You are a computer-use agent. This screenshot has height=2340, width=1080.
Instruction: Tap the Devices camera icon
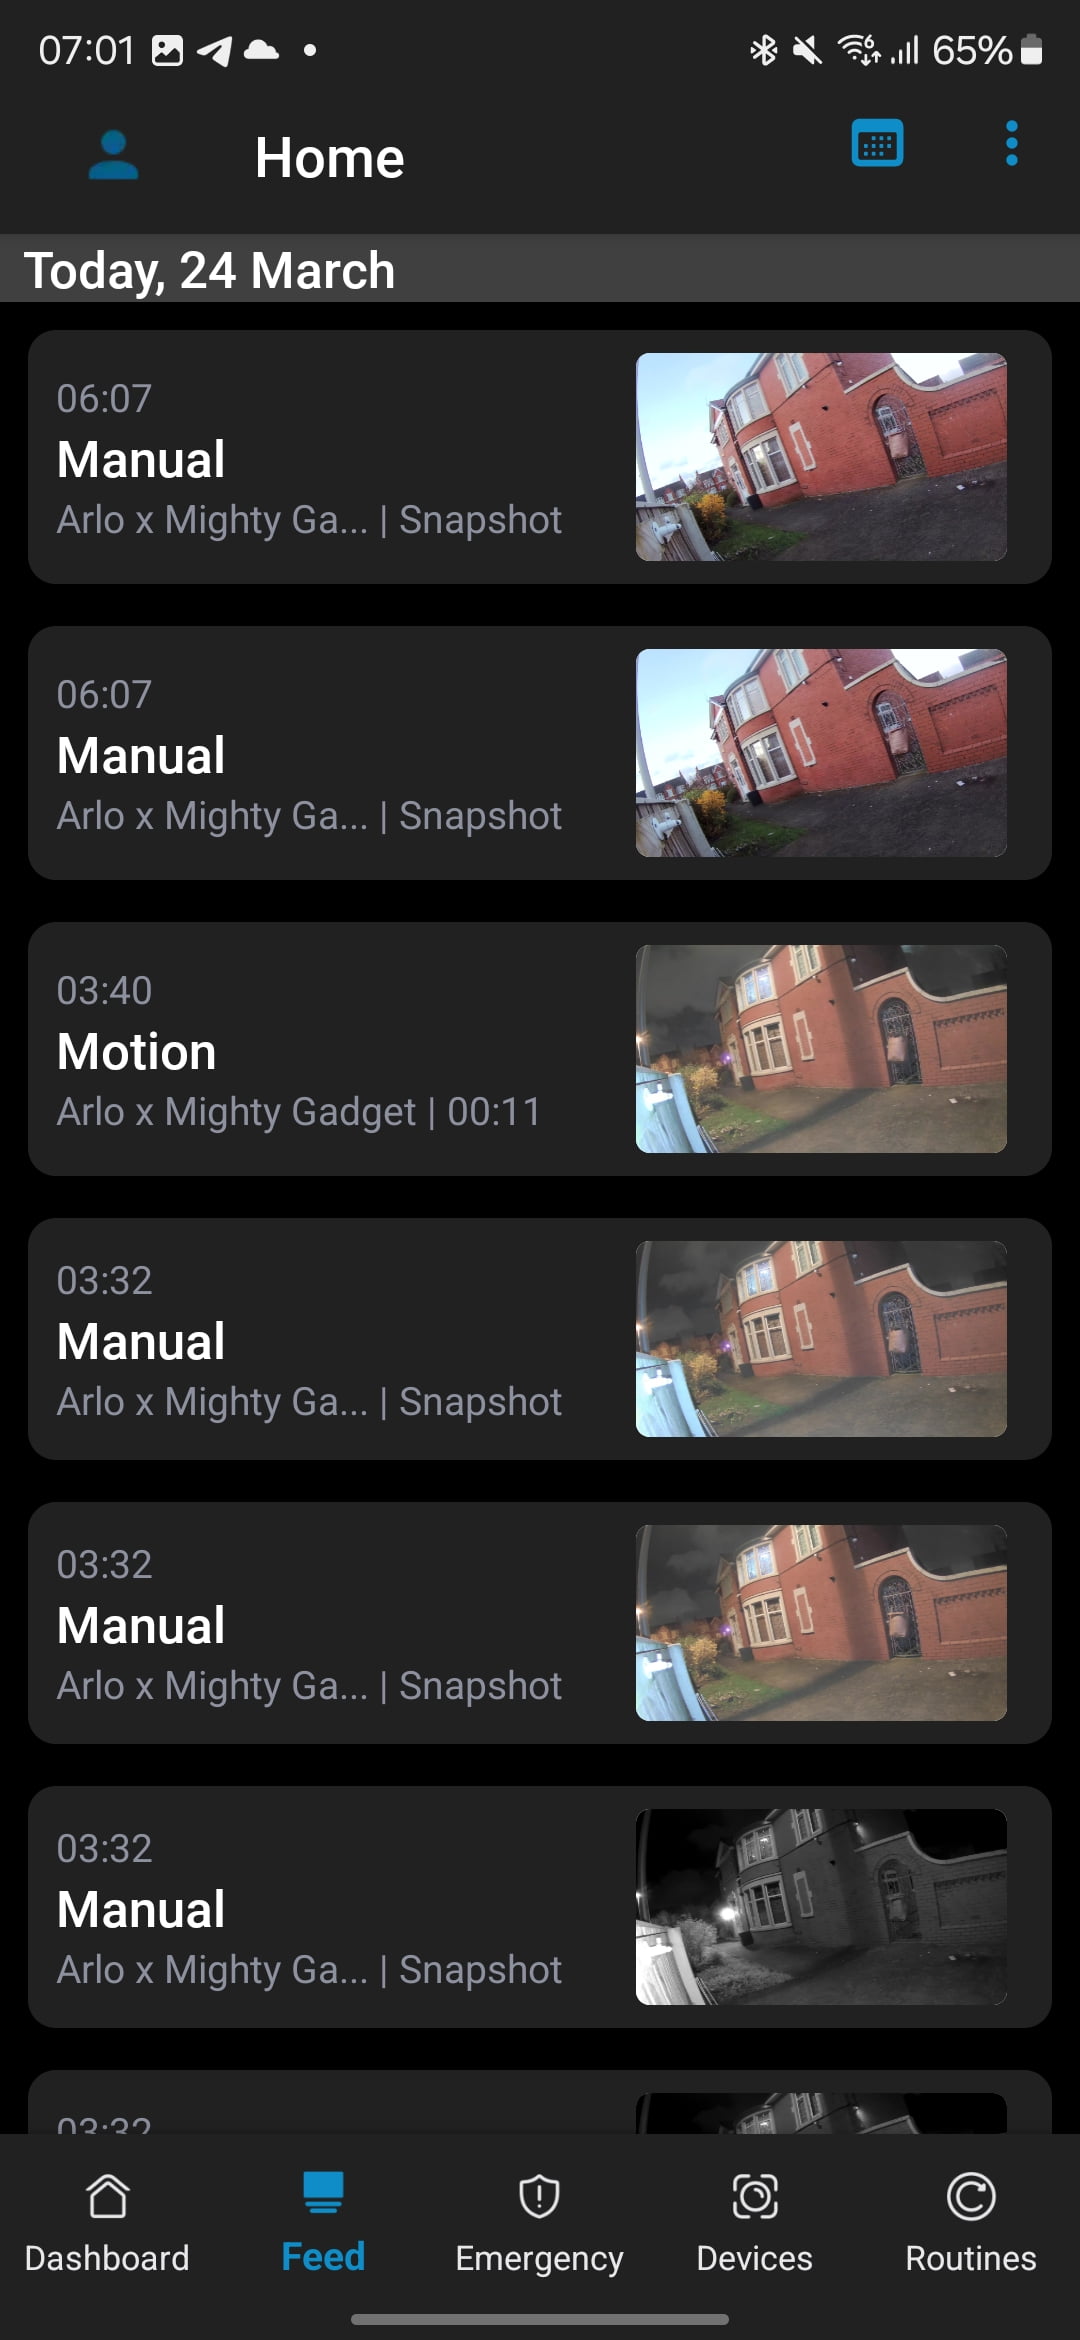[755, 2197]
